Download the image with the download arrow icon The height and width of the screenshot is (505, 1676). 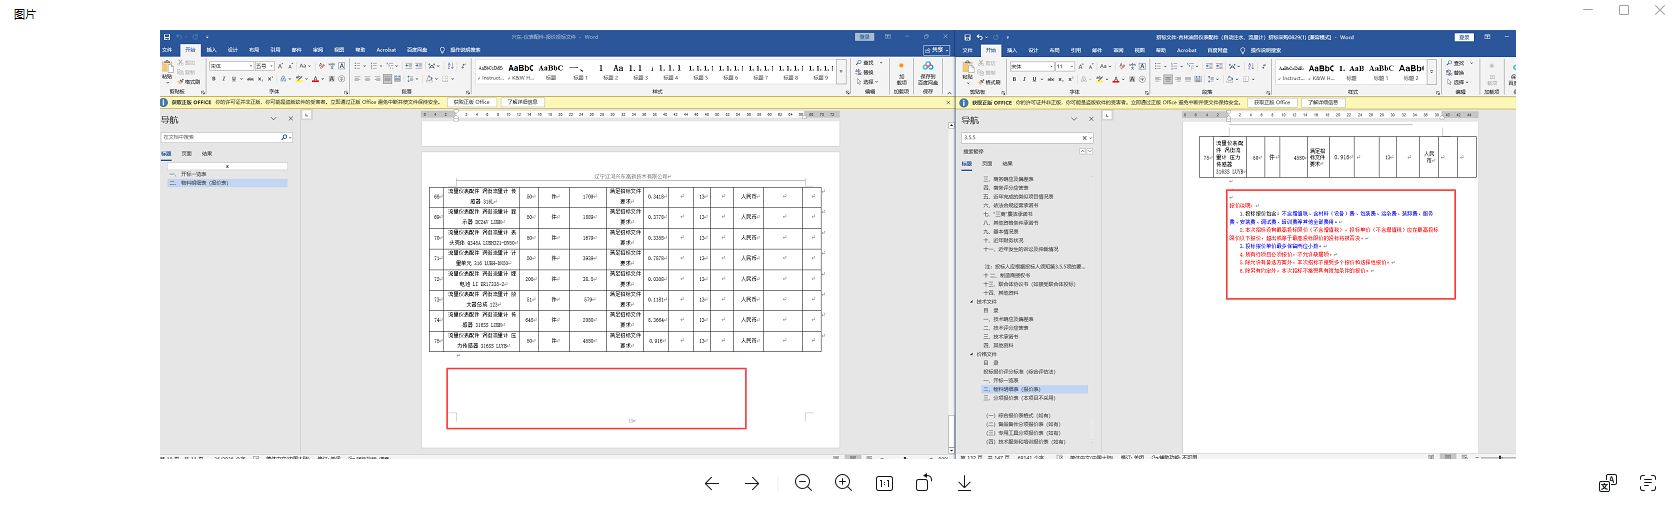pyautogui.click(x=964, y=483)
